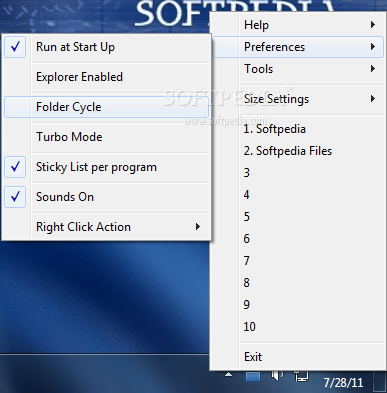Choose empty slot 8
Screen dimensions: 387x393
[x=298, y=283]
